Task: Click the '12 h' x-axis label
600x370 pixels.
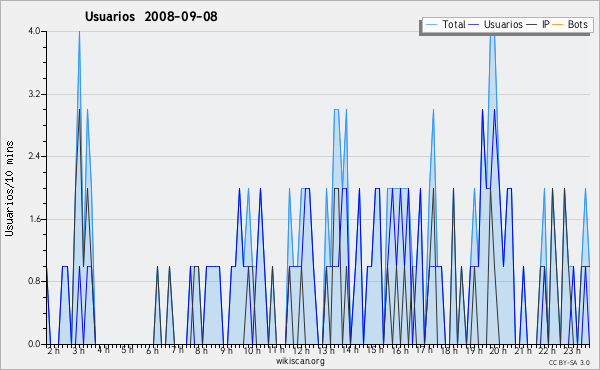Action: click(x=301, y=350)
